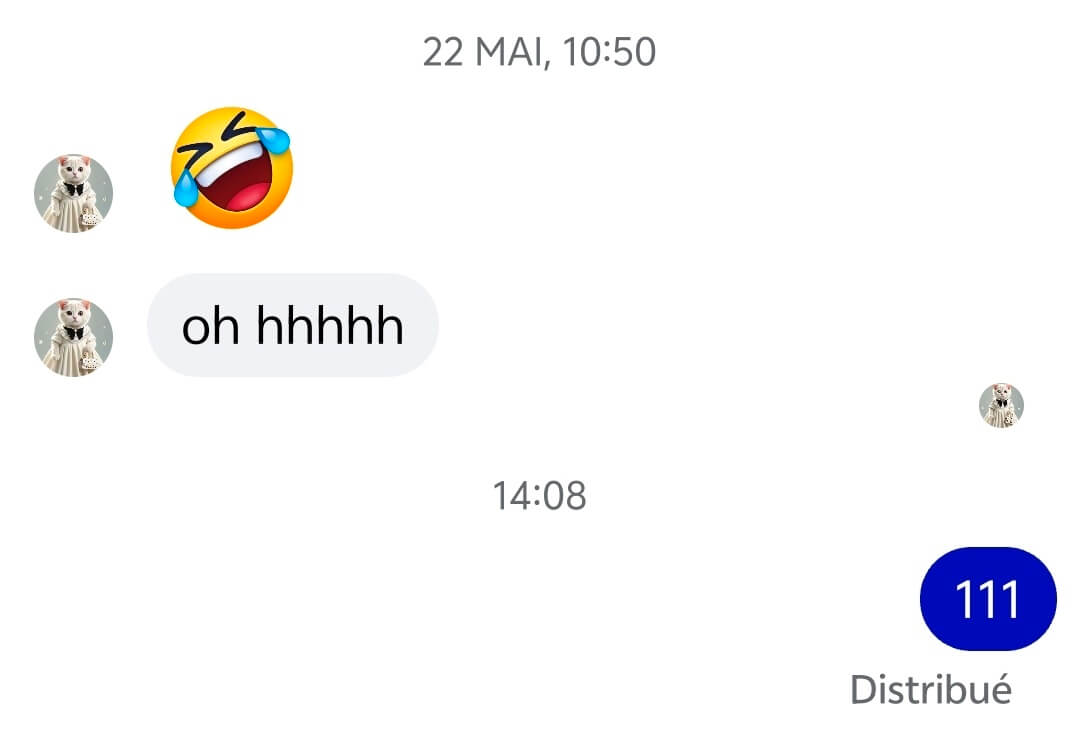The height and width of the screenshot is (753, 1080).
Task: React to the rolling-laughing emoji sticker
Action: 231,168
